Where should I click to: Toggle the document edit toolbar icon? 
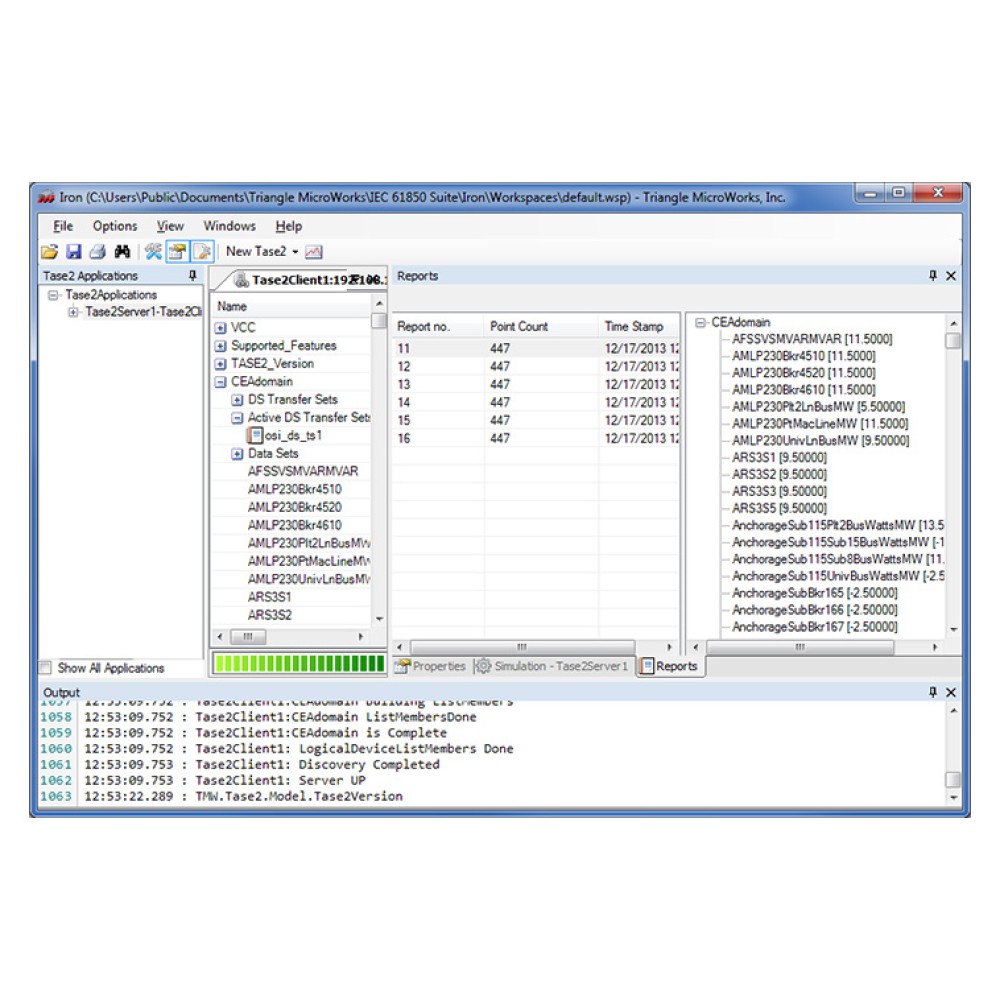pos(202,252)
